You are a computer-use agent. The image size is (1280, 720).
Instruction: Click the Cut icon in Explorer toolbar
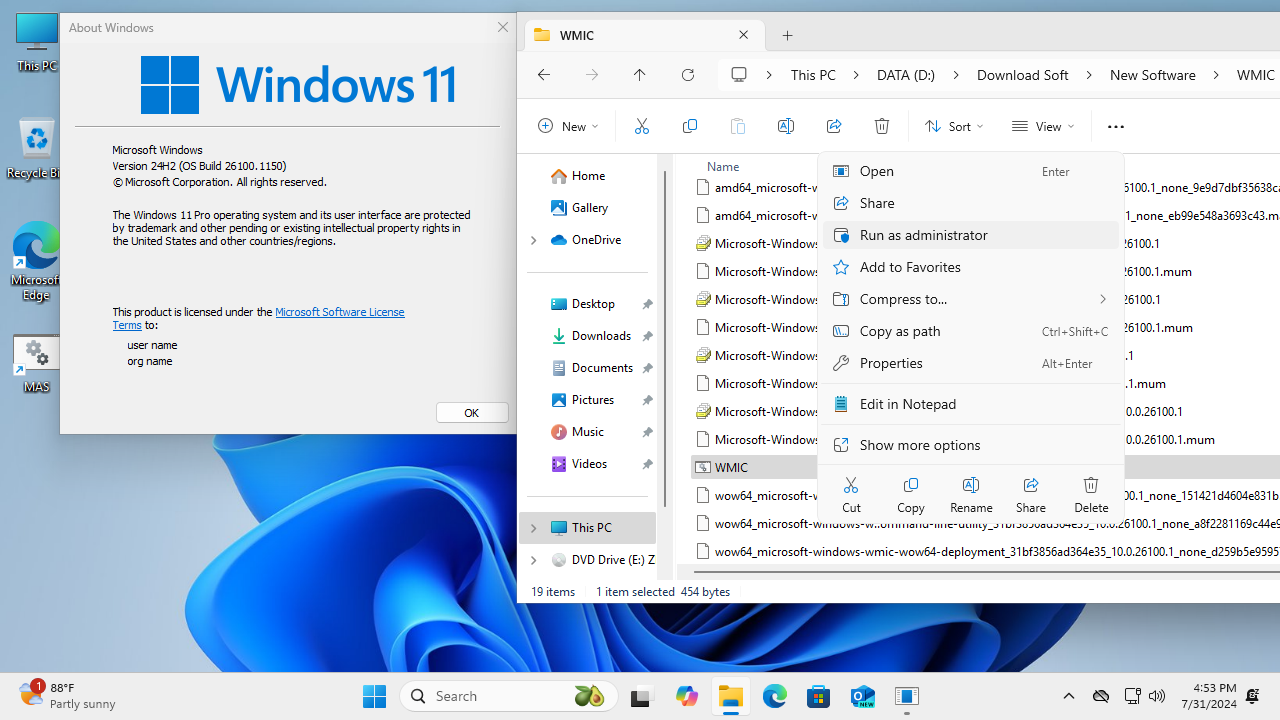point(641,126)
